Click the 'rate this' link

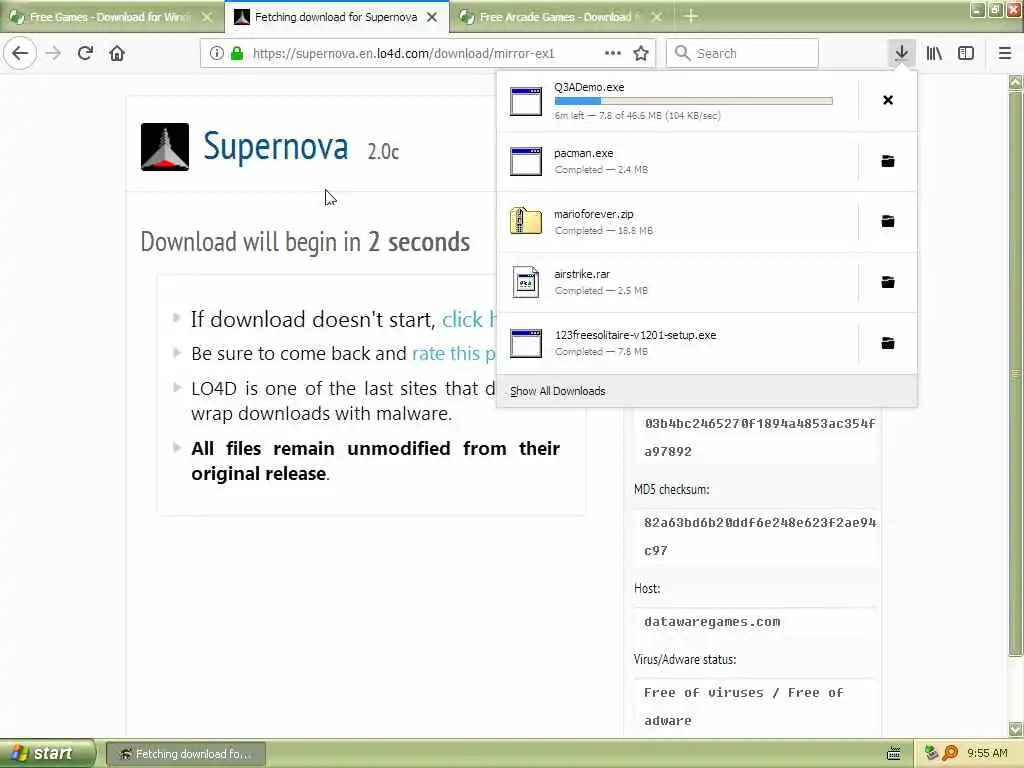[454, 353]
